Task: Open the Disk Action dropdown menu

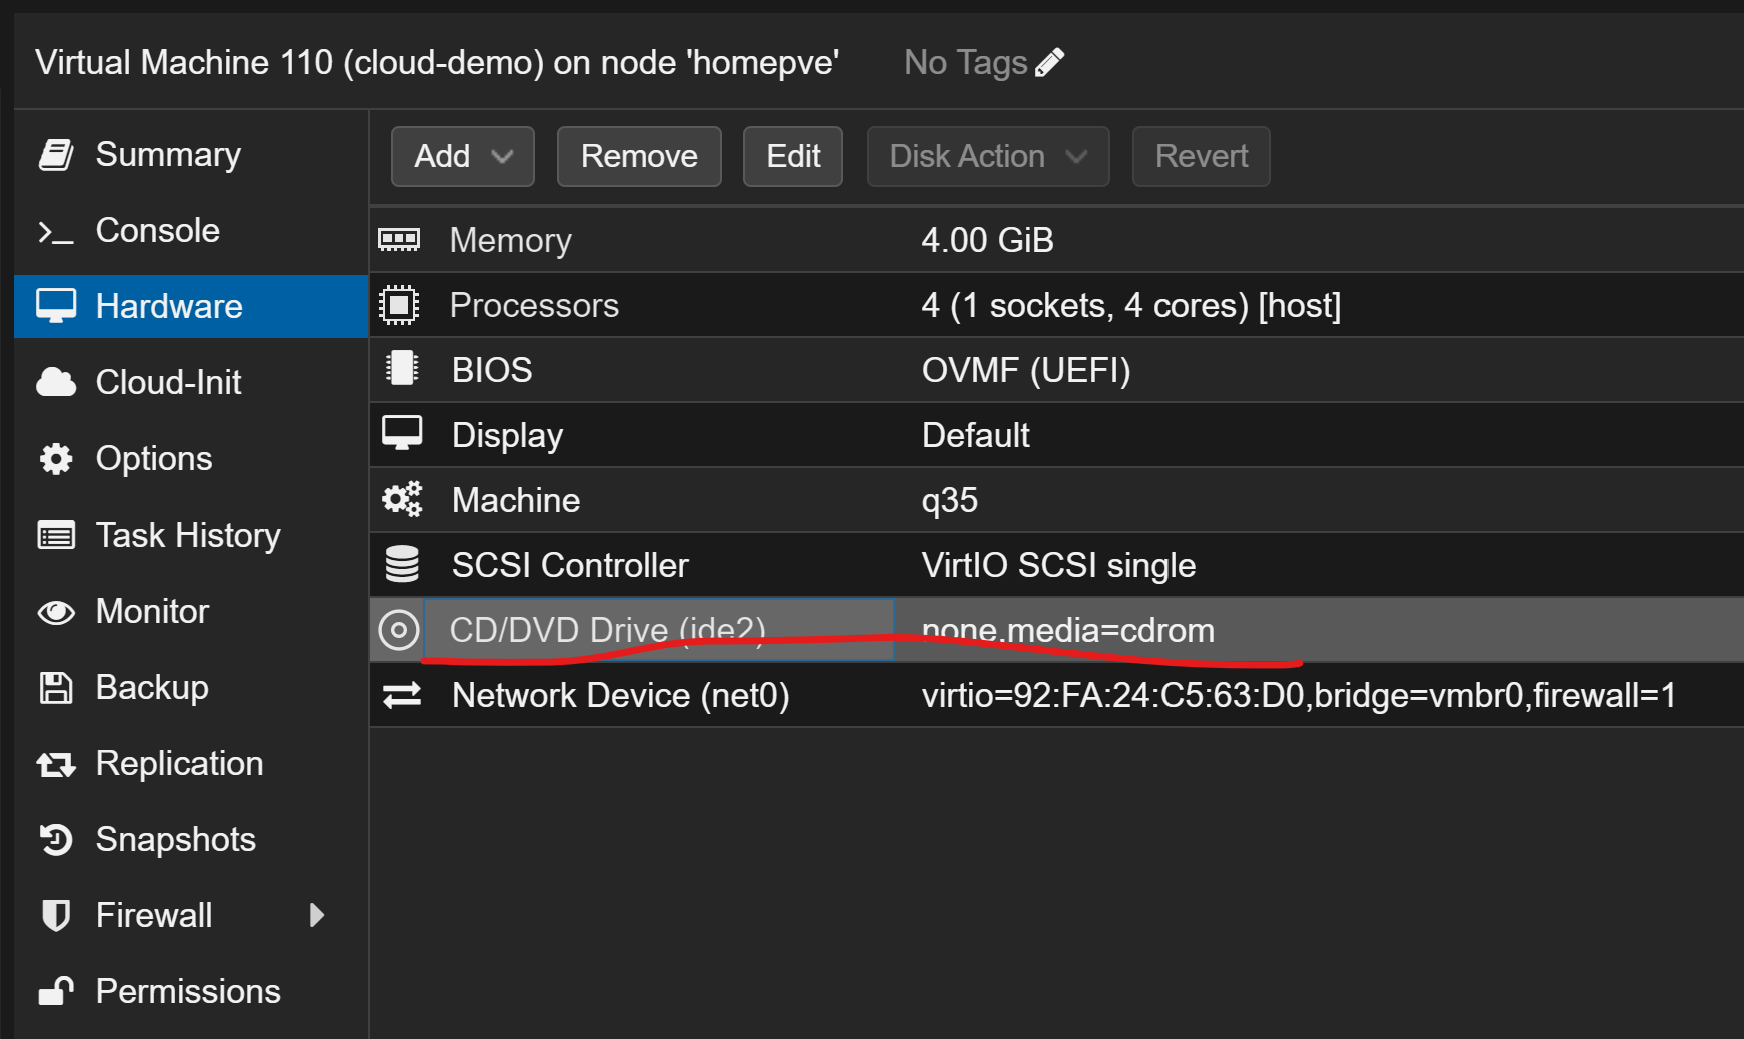Action: [x=987, y=156]
